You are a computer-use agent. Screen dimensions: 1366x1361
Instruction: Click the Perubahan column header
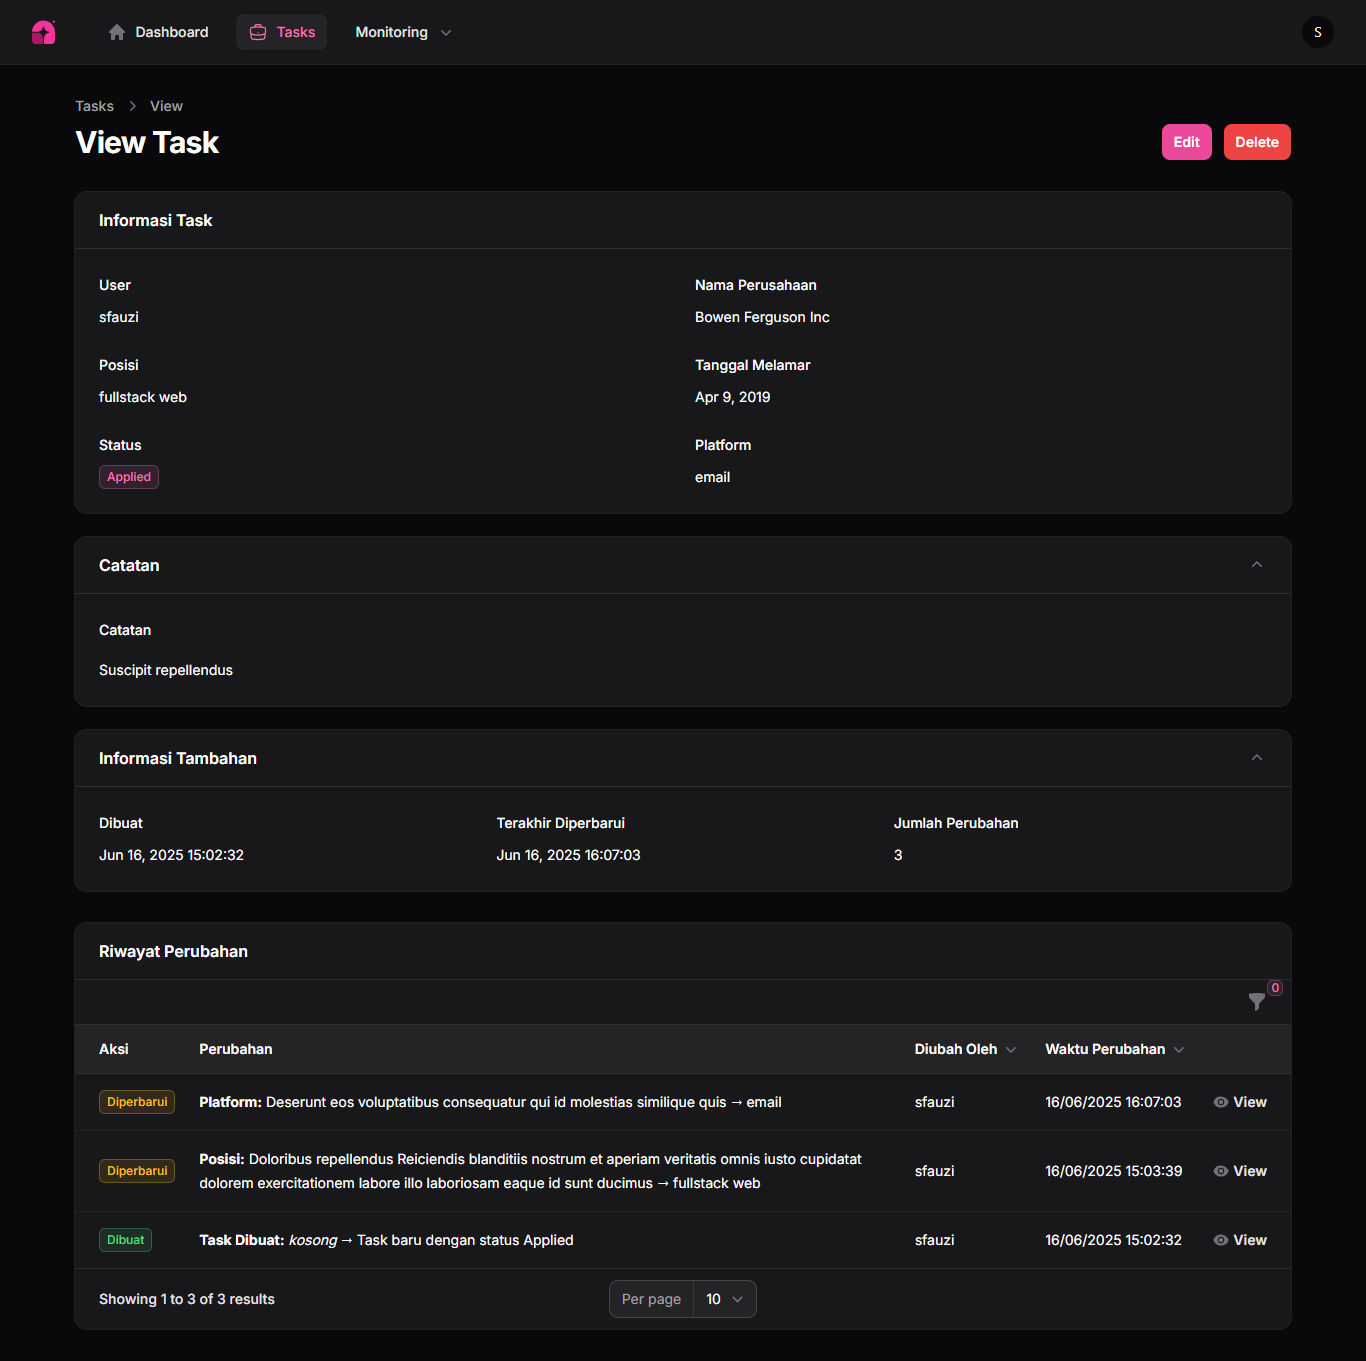(235, 1049)
